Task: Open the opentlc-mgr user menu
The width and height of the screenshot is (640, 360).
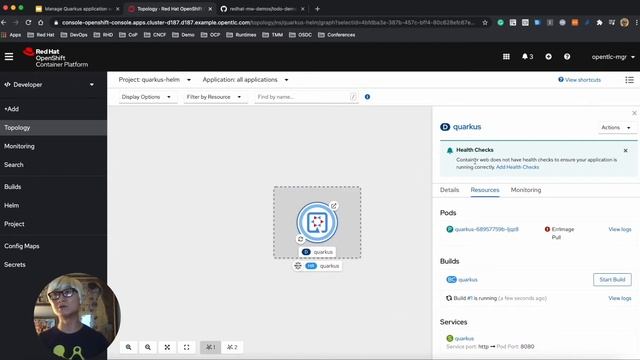Action: tap(613, 57)
